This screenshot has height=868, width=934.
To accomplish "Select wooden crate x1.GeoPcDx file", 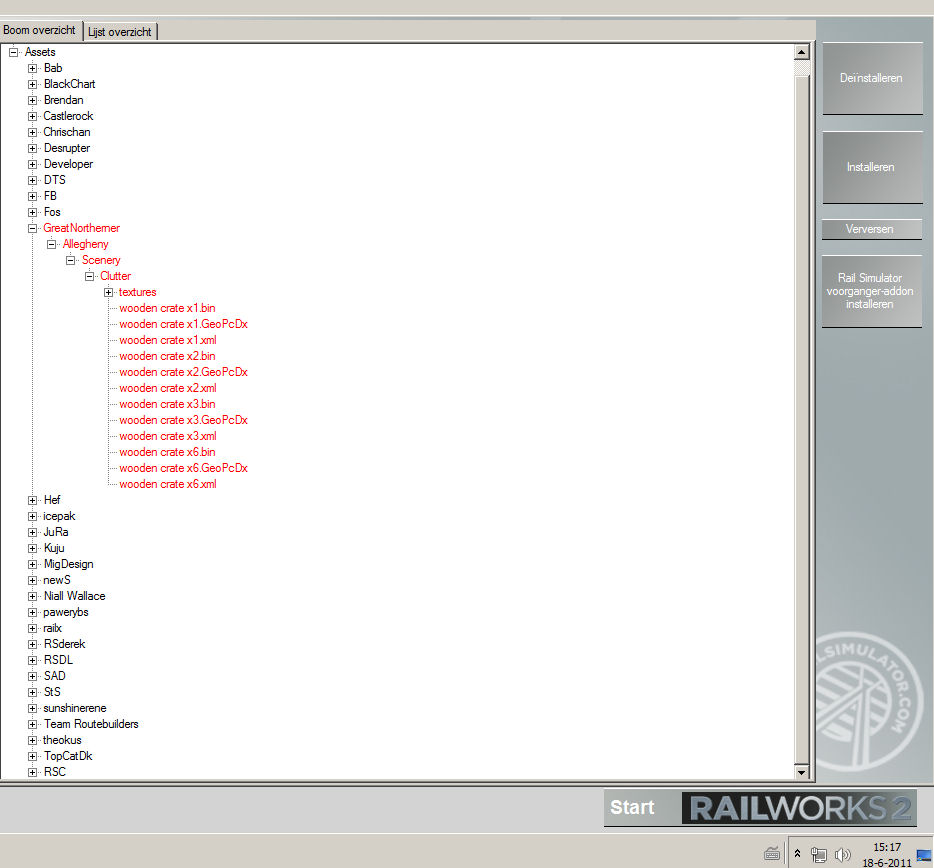I will [x=183, y=325].
